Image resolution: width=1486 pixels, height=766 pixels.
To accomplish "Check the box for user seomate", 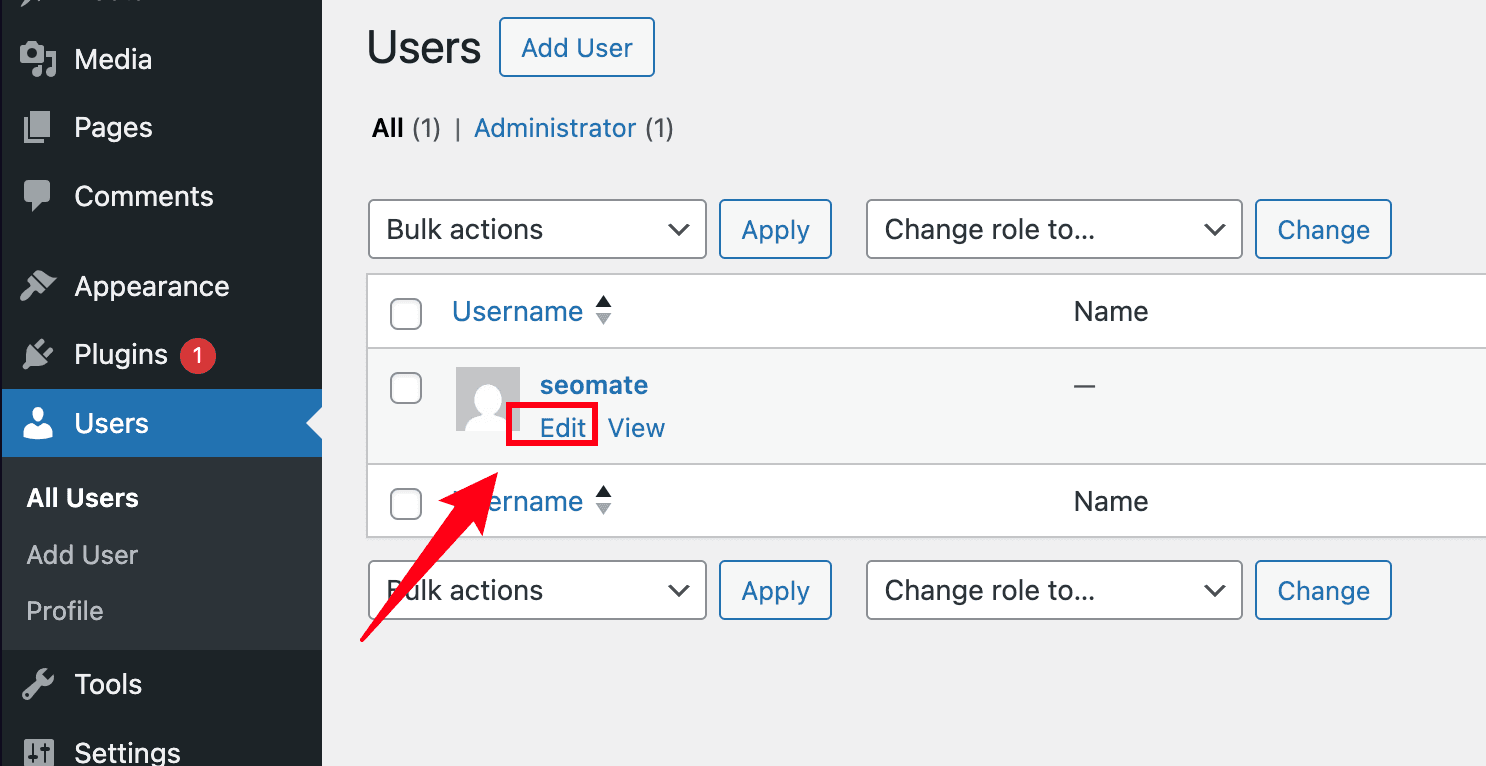I will (x=406, y=387).
